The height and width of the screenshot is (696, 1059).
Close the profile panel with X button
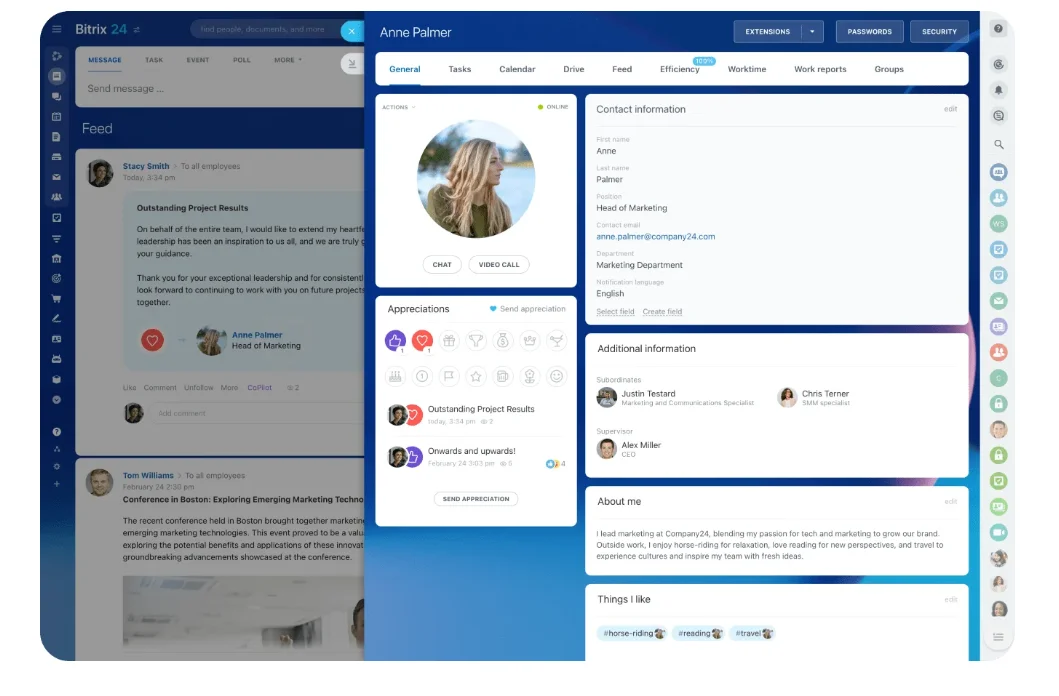(351, 31)
